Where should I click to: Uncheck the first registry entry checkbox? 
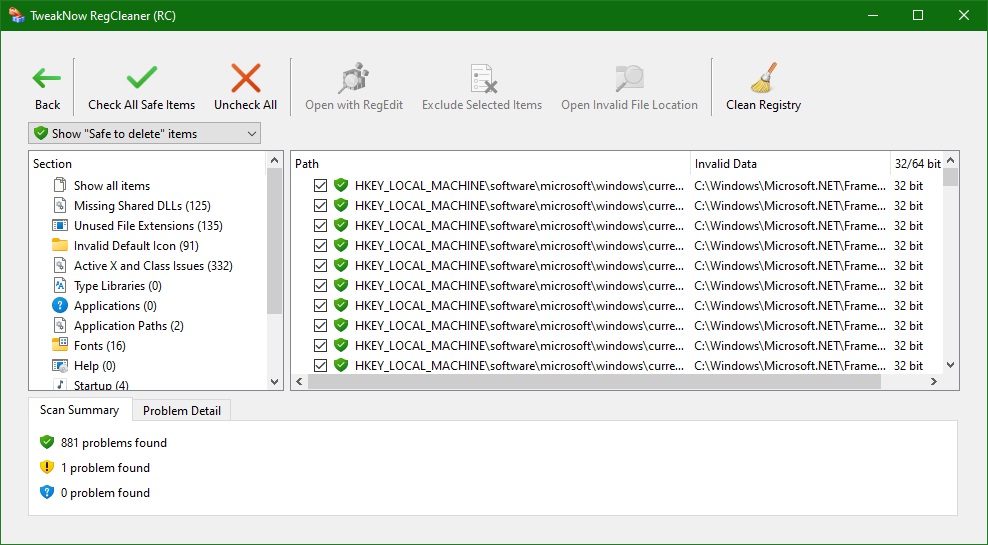[320, 185]
